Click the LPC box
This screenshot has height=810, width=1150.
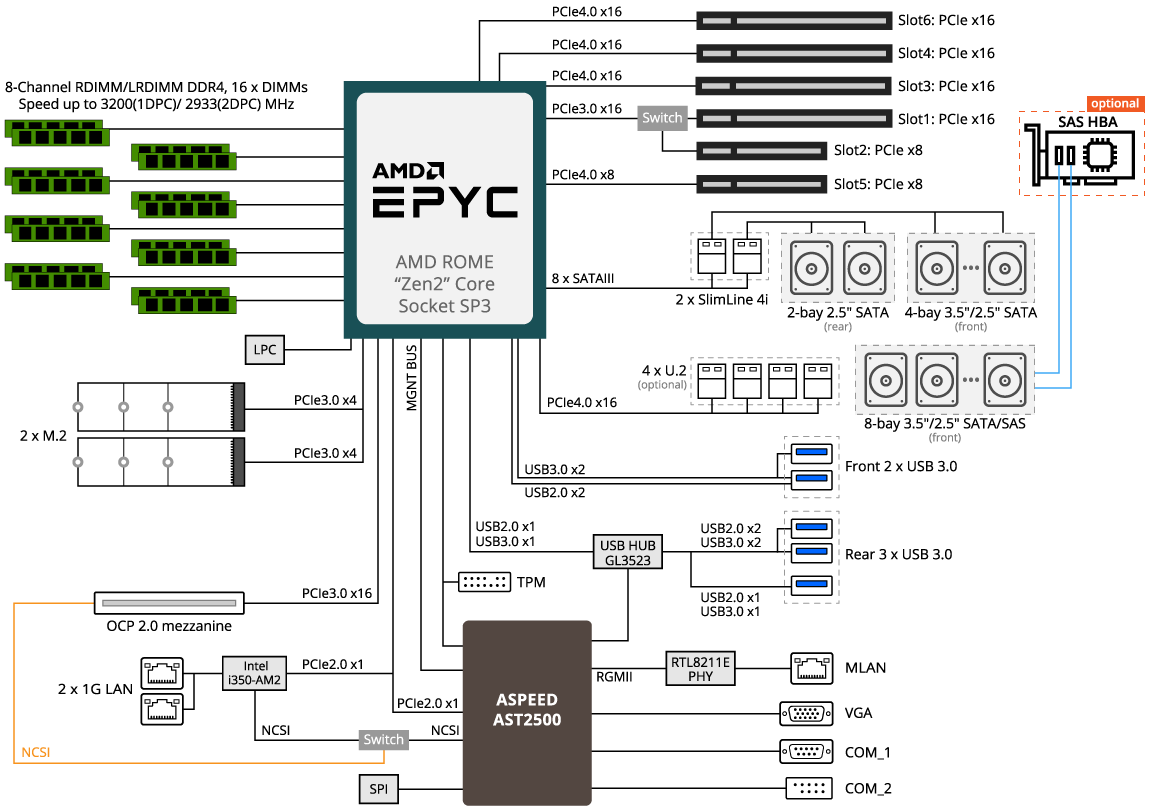click(265, 350)
